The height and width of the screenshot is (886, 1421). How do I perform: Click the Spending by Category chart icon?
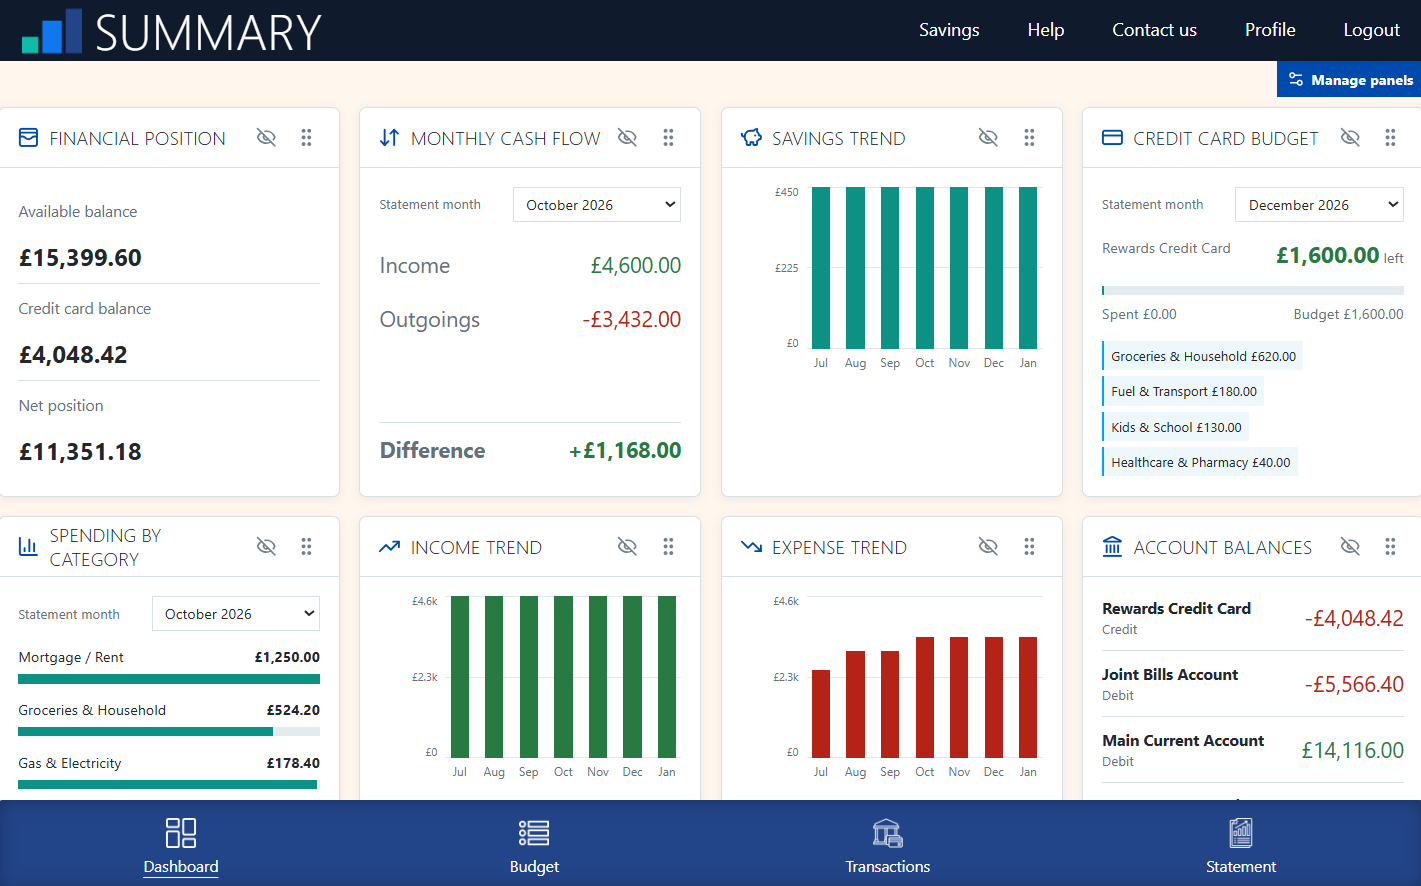click(x=28, y=547)
